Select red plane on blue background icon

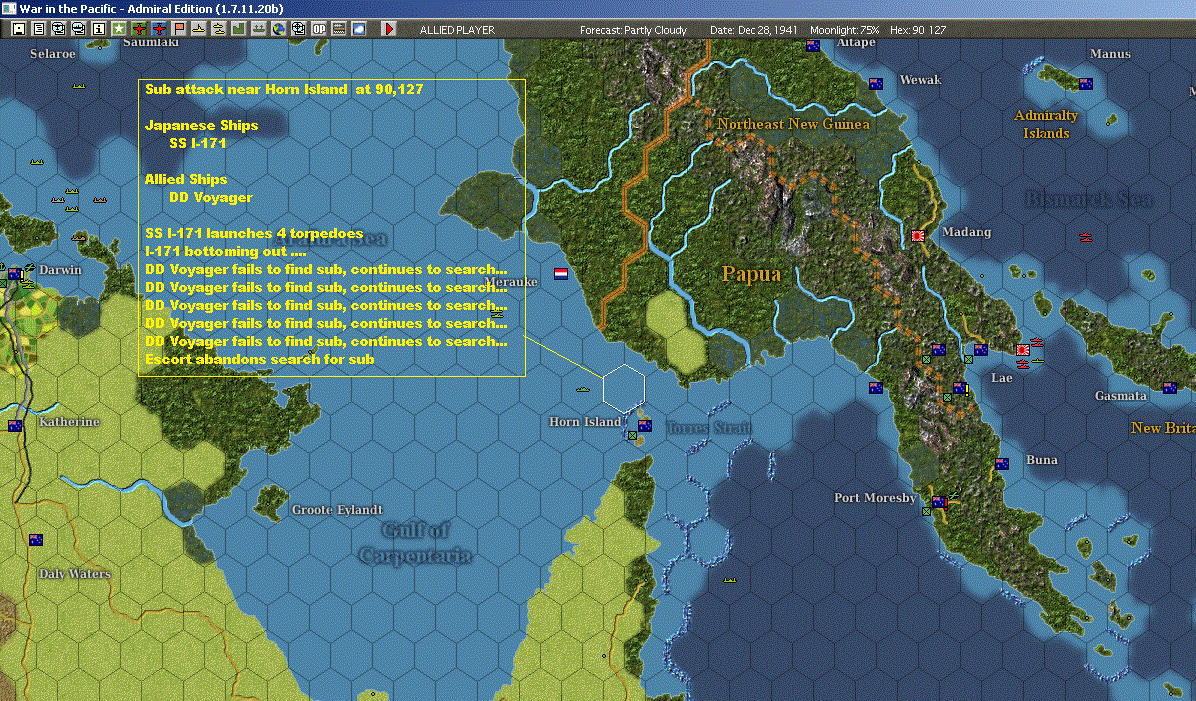(159, 29)
